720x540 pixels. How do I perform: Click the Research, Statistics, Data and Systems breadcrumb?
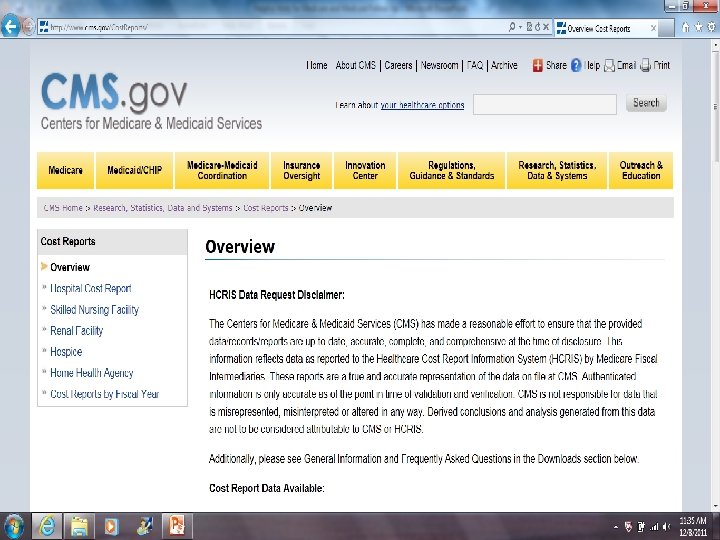(x=163, y=208)
